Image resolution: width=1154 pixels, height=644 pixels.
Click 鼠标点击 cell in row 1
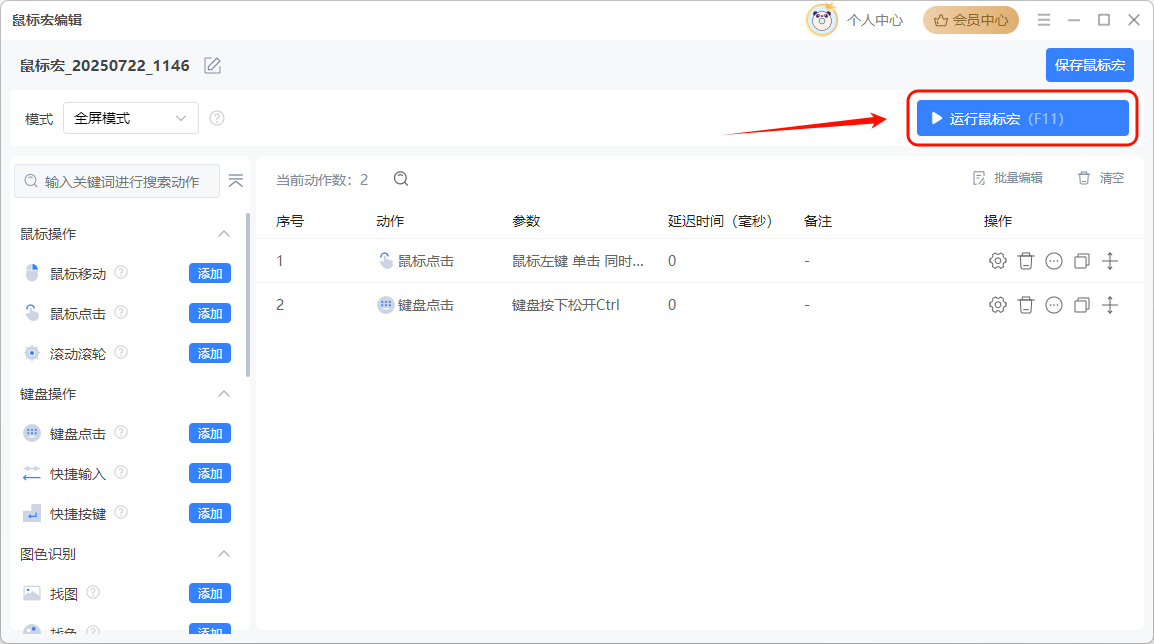coord(416,261)
